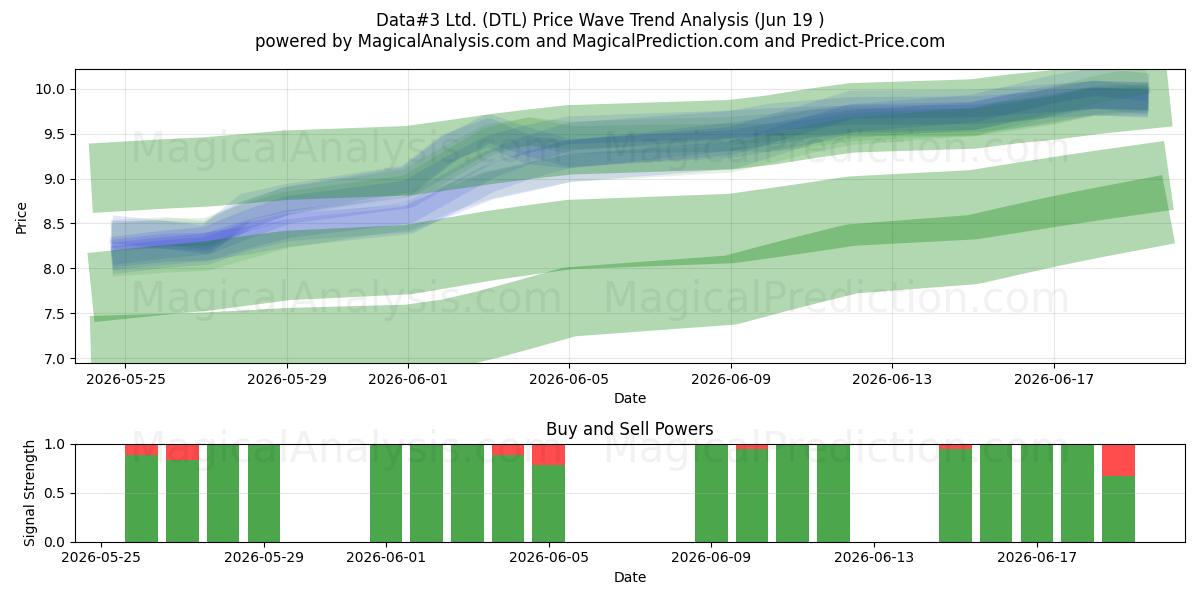The image size is (1200, 600).
Task: Click 2026-05-29 on the Buy and Sell Powers axis
Action: 264,559
